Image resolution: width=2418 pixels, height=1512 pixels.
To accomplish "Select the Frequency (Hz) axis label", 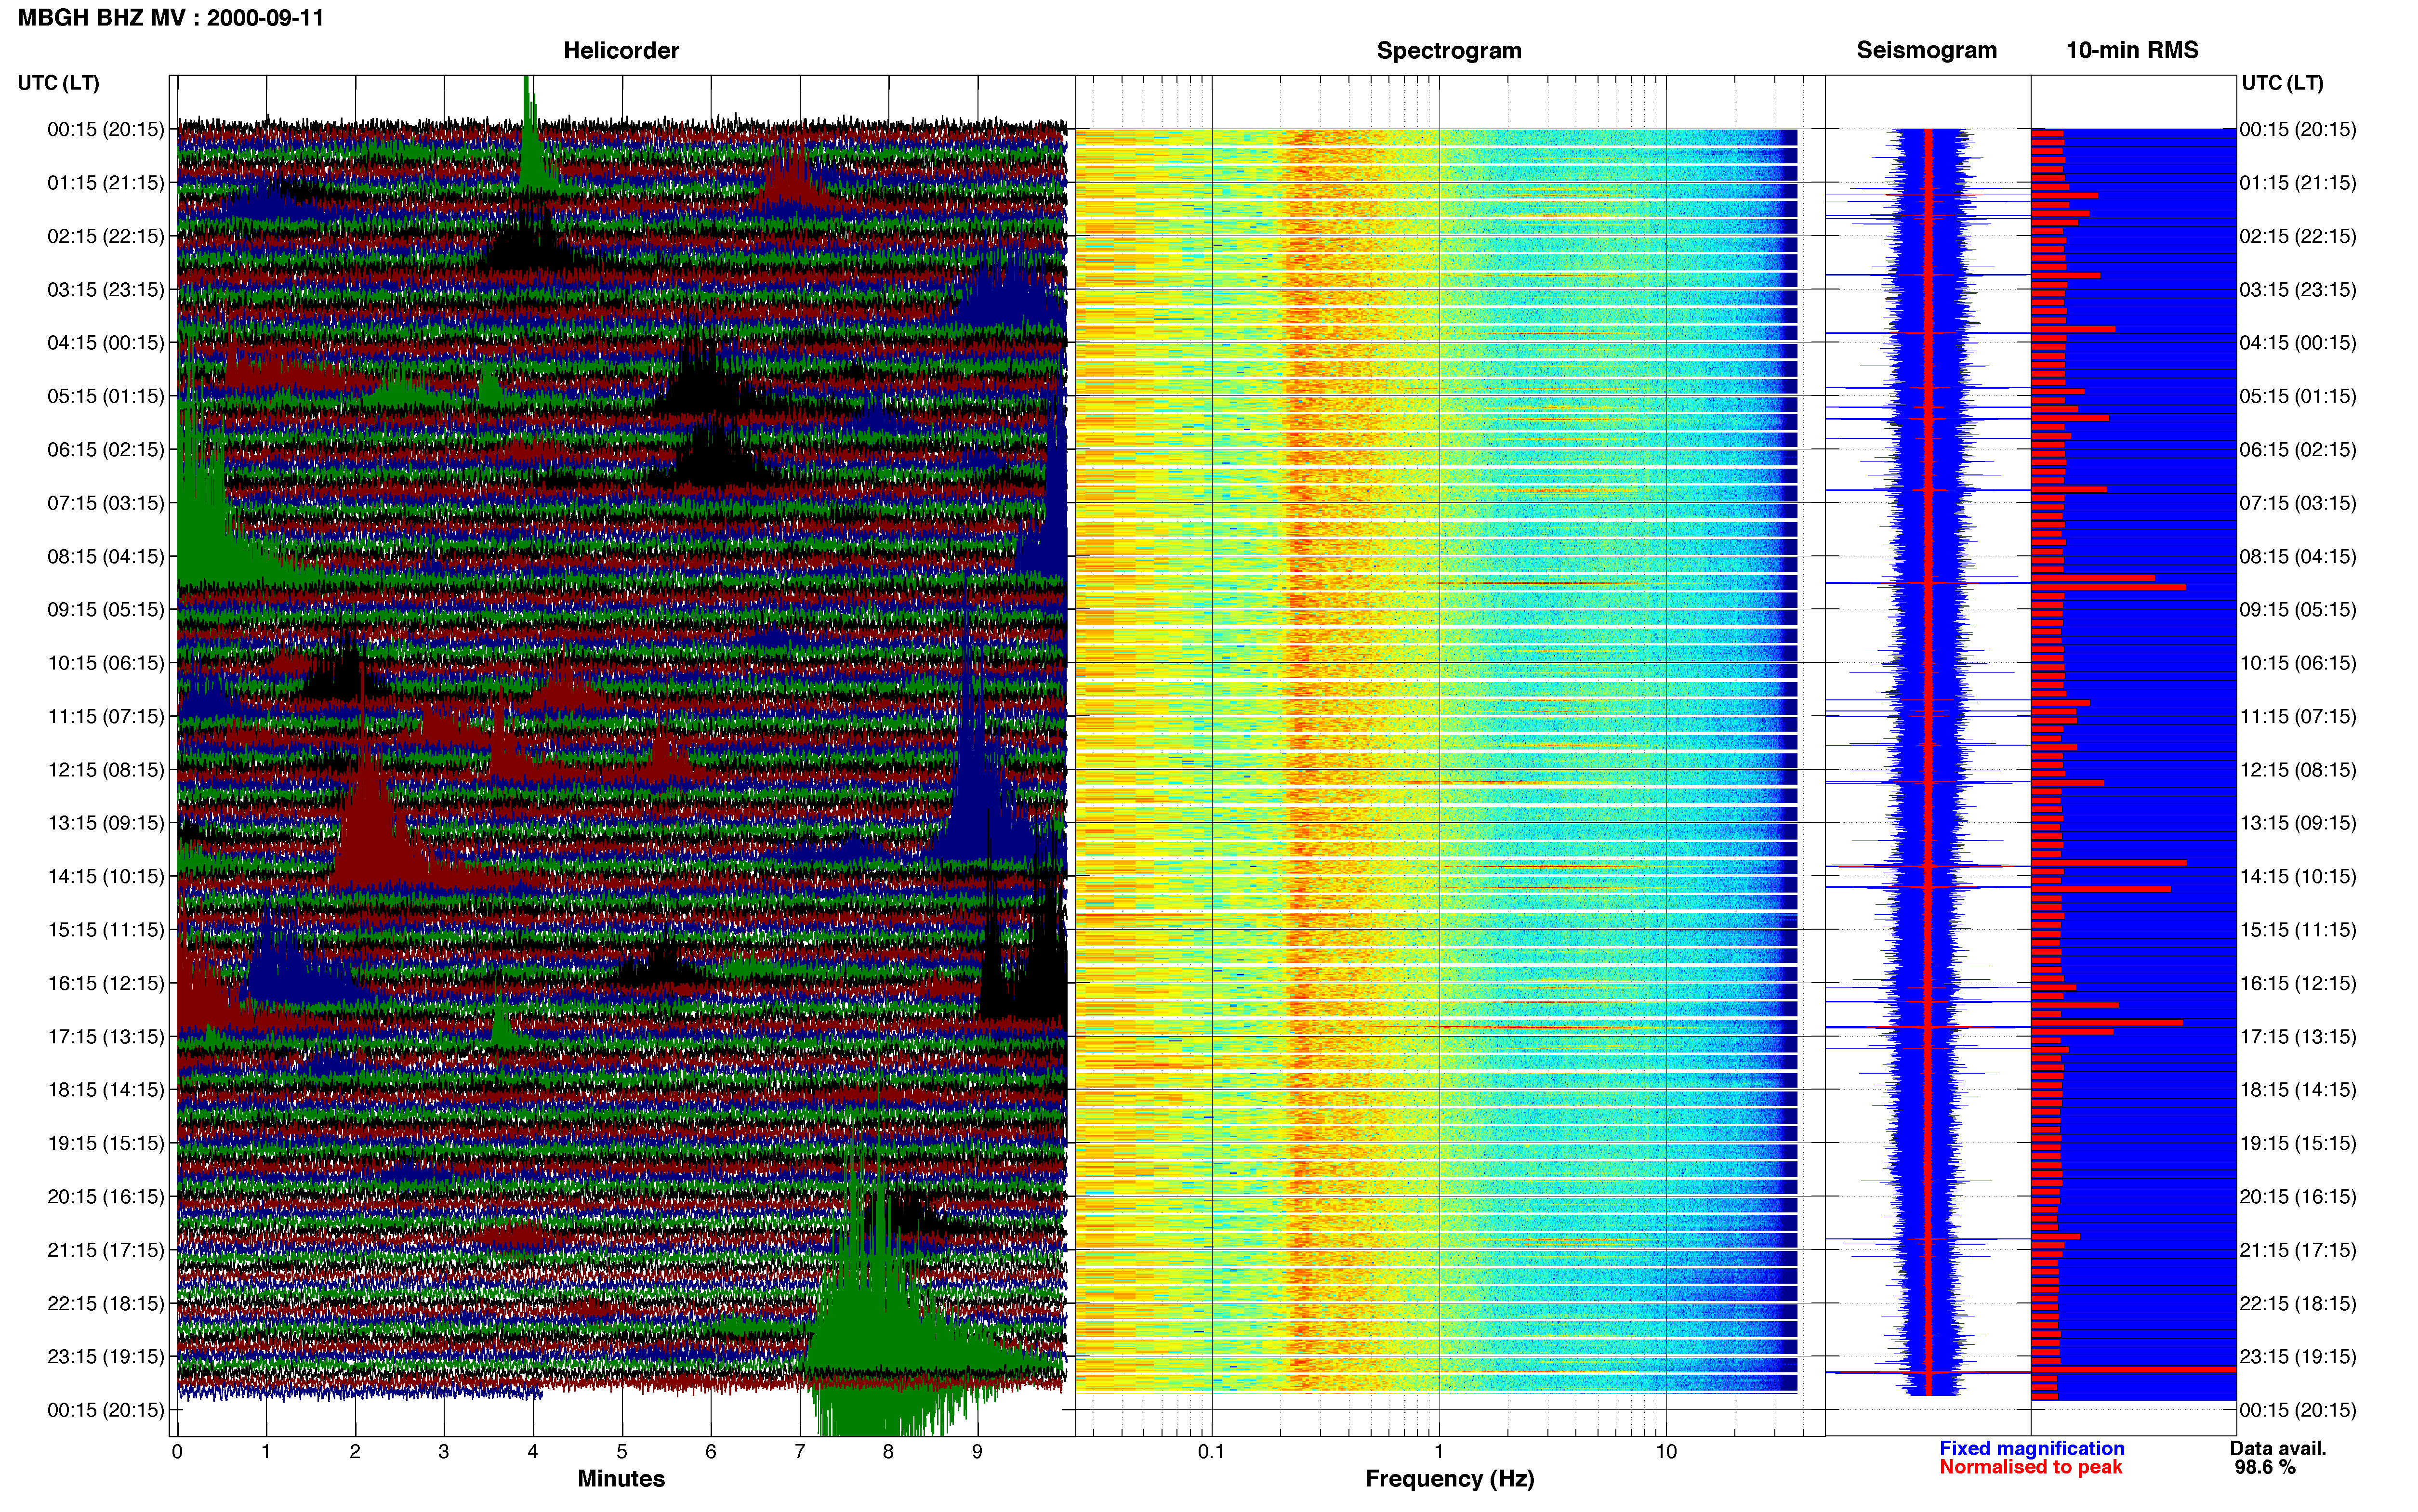I will point(1449,1479).
